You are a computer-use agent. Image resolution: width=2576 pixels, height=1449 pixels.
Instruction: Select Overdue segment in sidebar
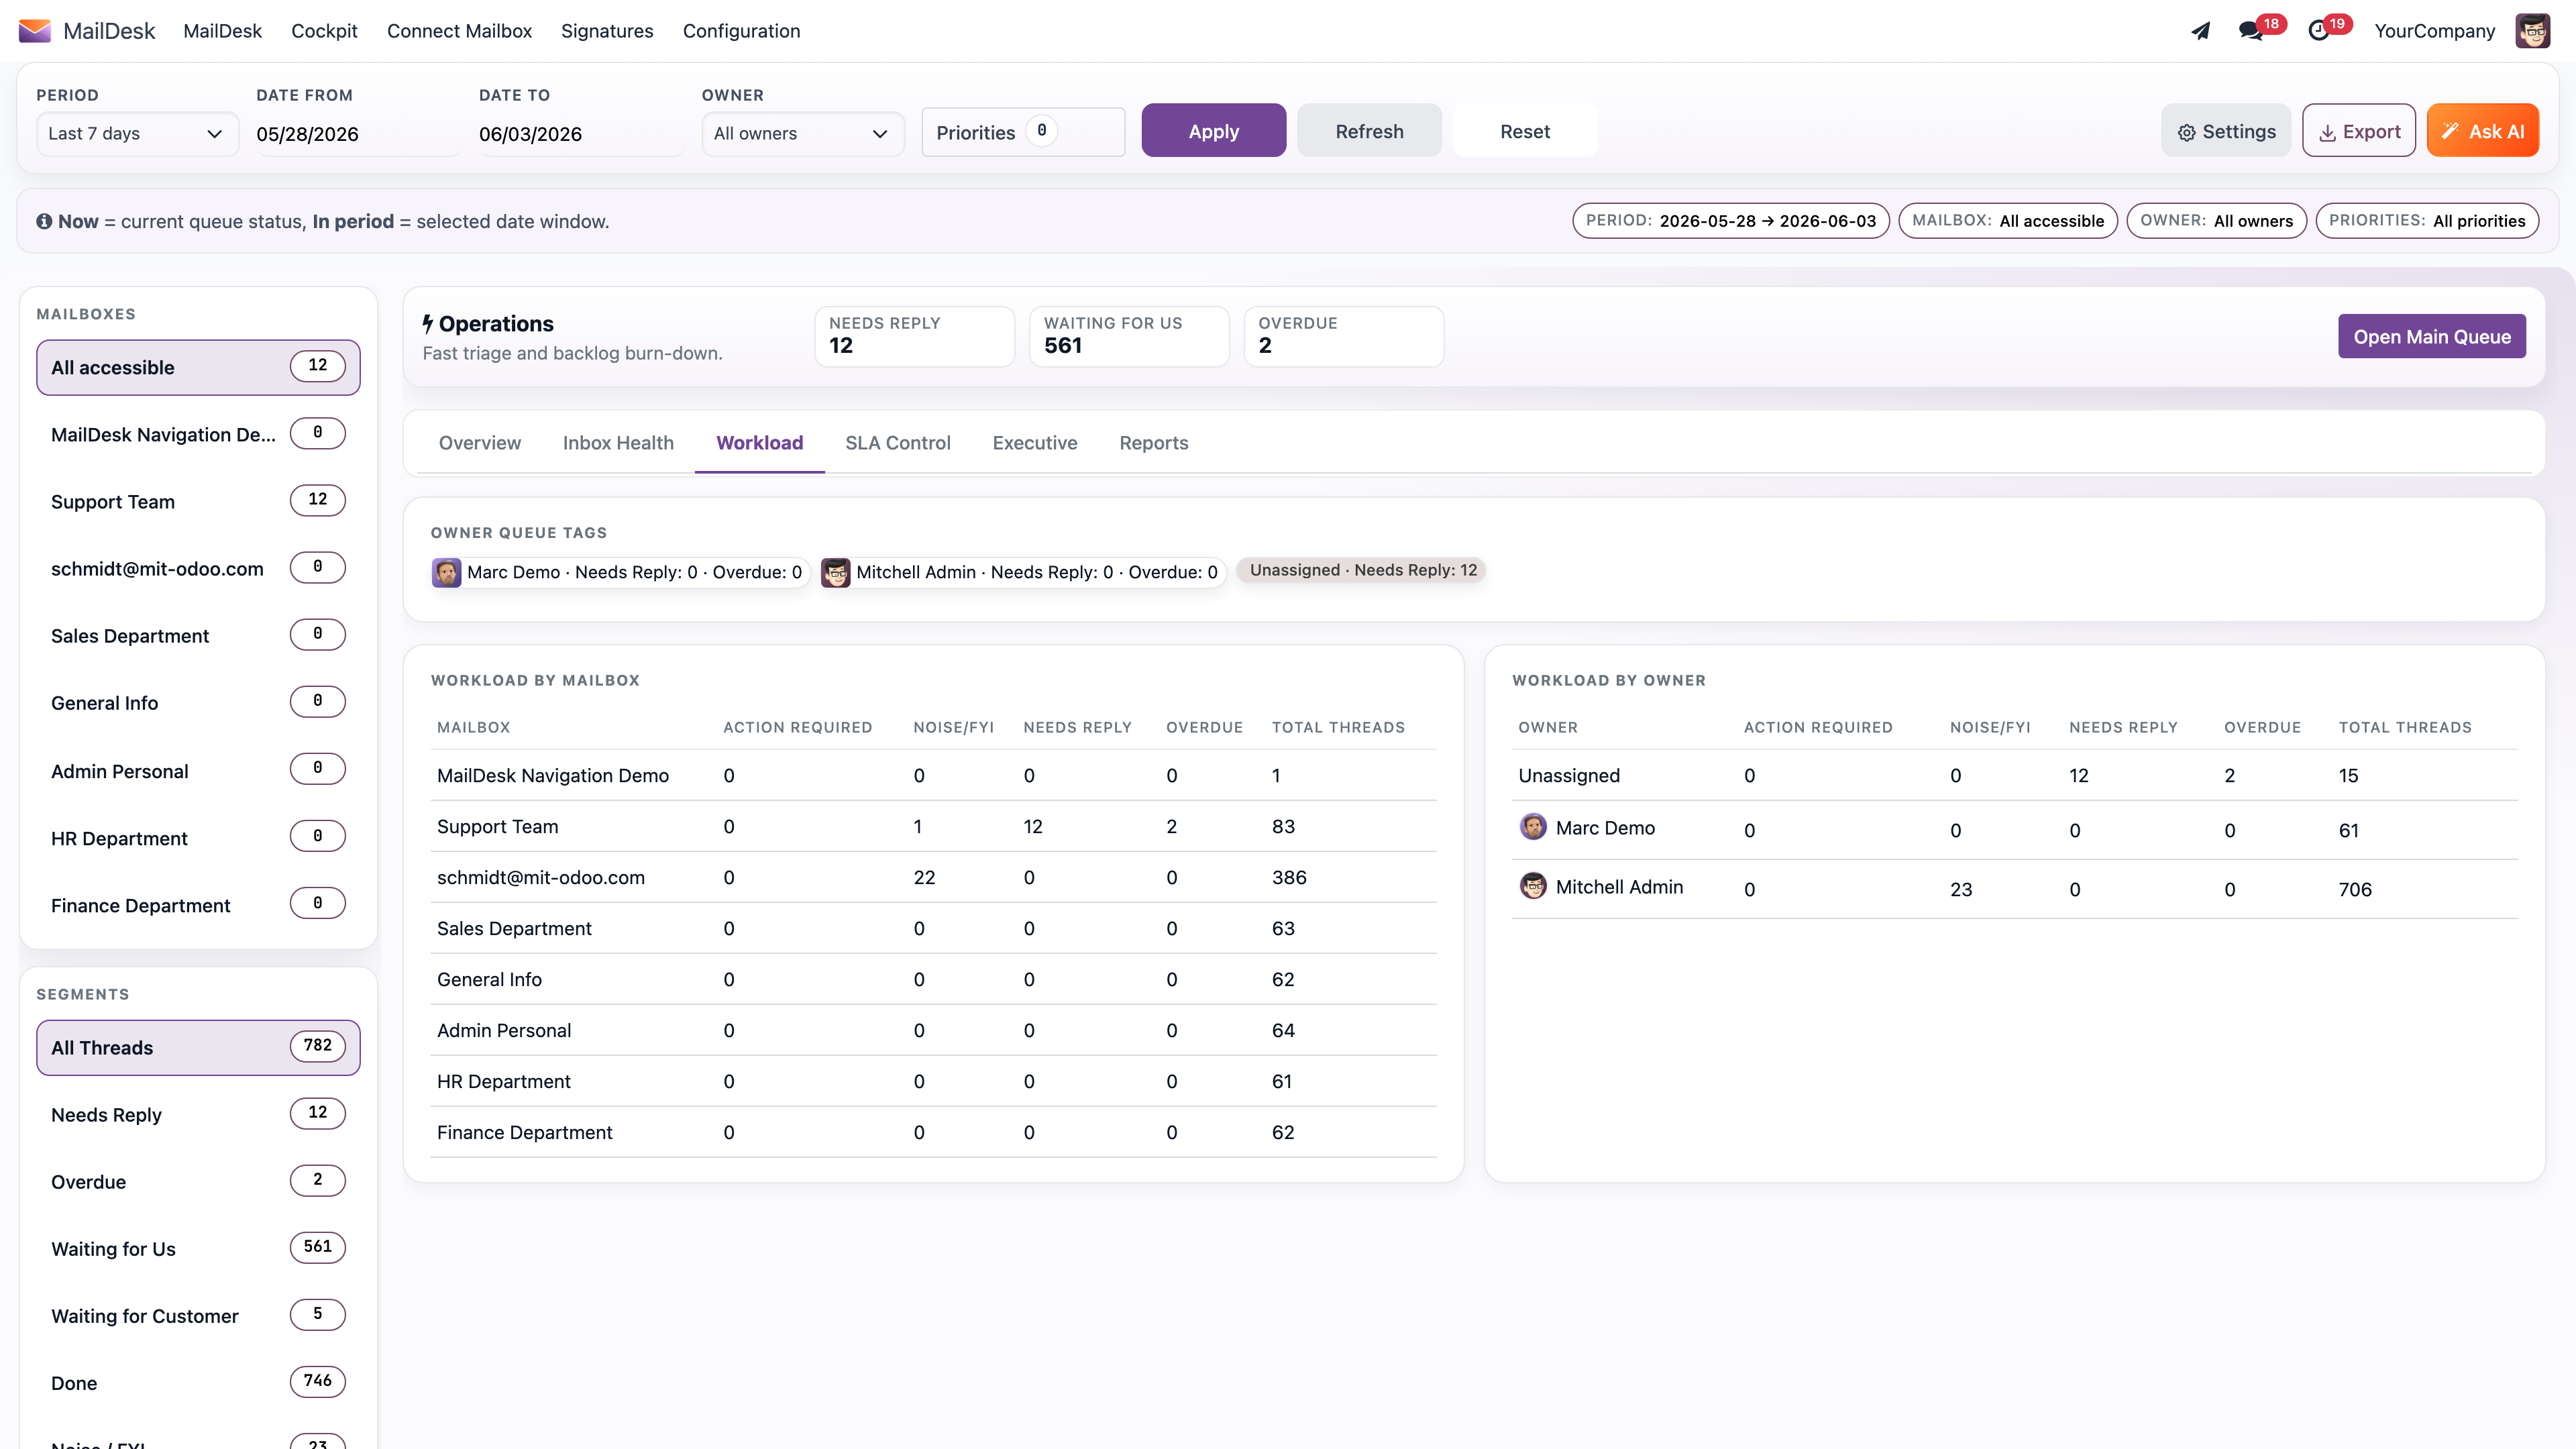(198, 1181)
